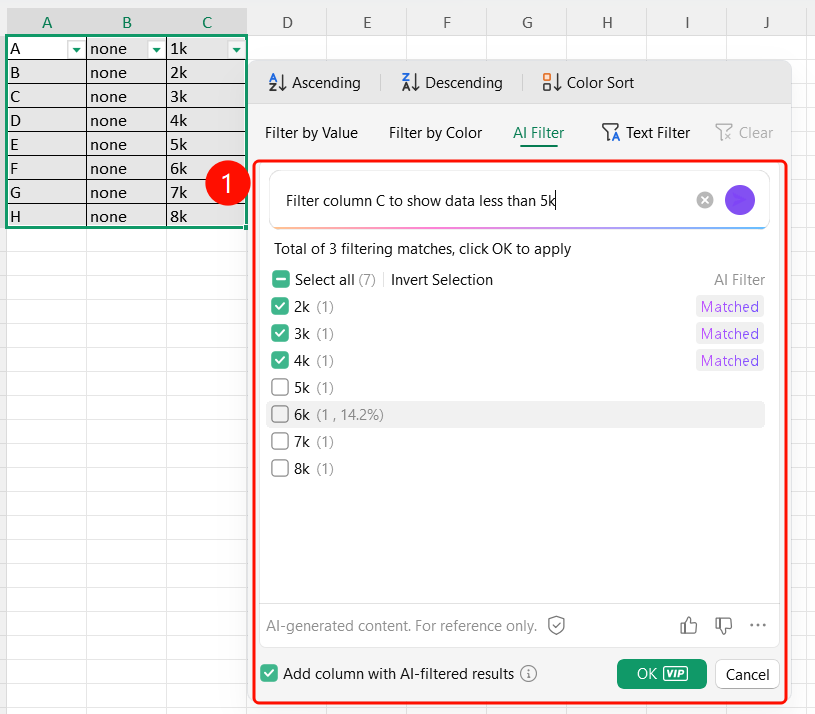Uncheck the 3k value checkbox
This screenshot has width=815, height=714.
(280, 334)
